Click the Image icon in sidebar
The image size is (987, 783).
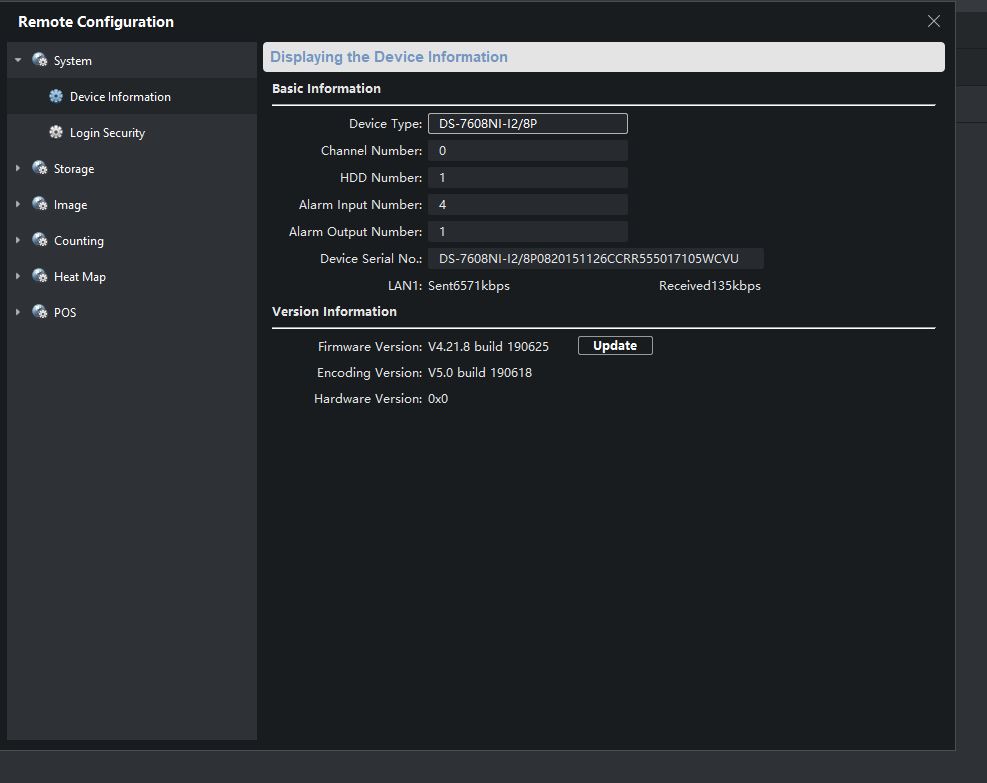(40, 205)
